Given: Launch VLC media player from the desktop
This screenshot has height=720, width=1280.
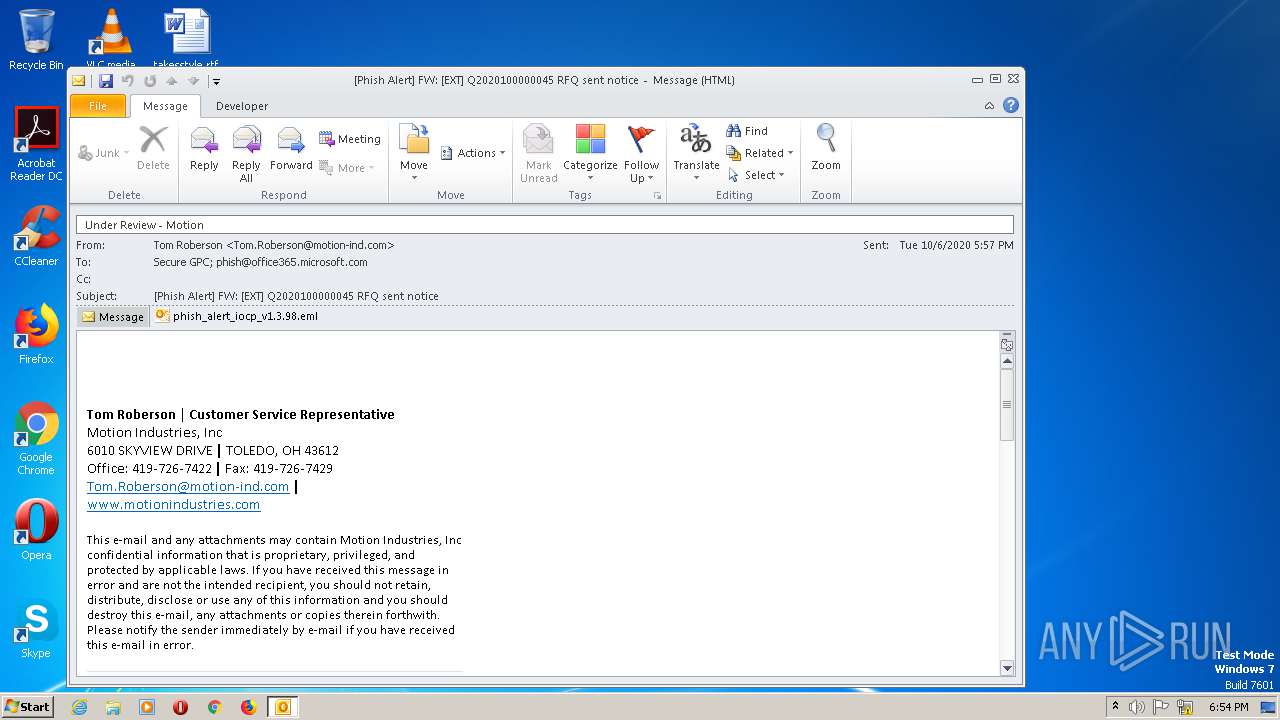Looking at the screenshot, I should [x=111, y=39].
